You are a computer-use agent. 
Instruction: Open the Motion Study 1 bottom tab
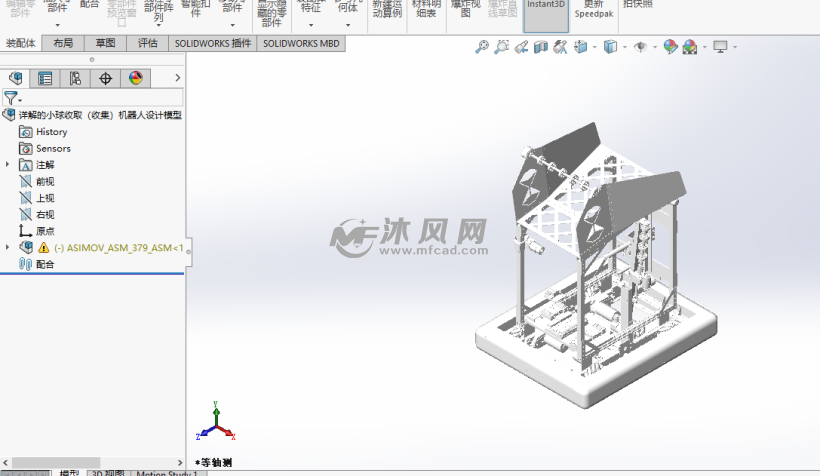pos(167,473)
